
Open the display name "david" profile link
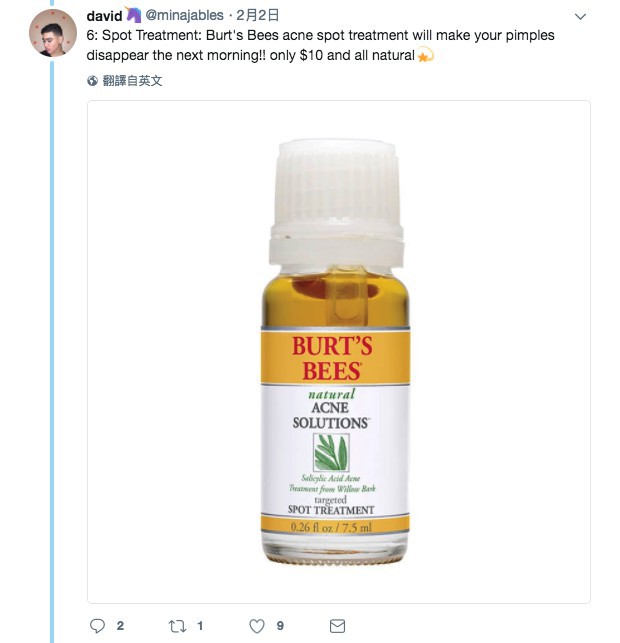(105, 16)
